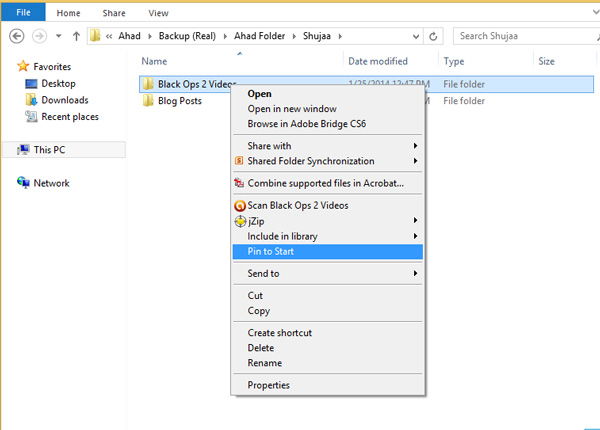Click the Recent places icon

point(31,116)
